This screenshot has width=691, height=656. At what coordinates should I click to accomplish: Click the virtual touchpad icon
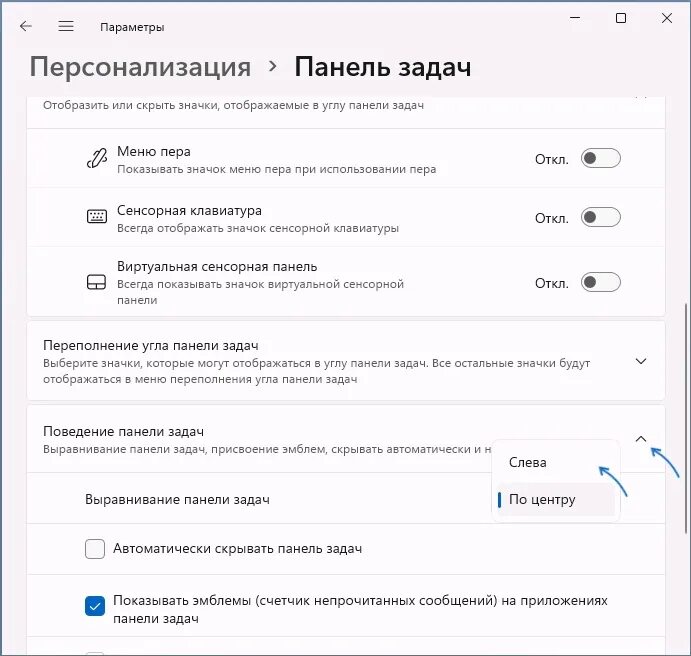coord(97,282)
